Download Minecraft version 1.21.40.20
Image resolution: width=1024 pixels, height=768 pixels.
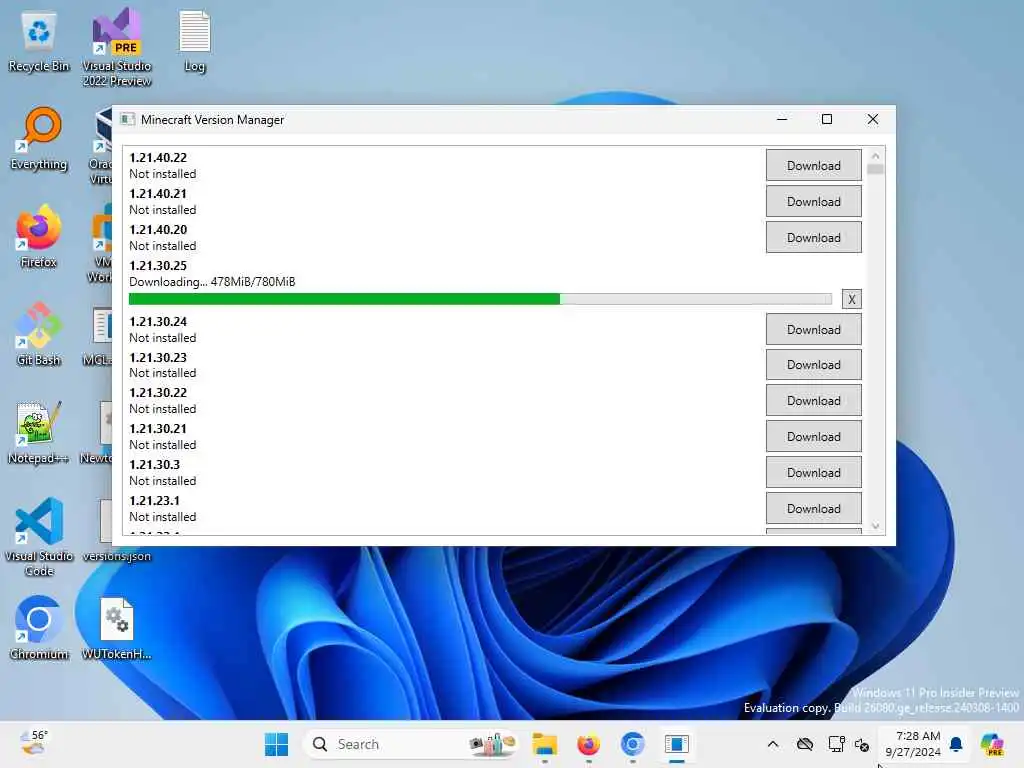(x=813, y=238)
